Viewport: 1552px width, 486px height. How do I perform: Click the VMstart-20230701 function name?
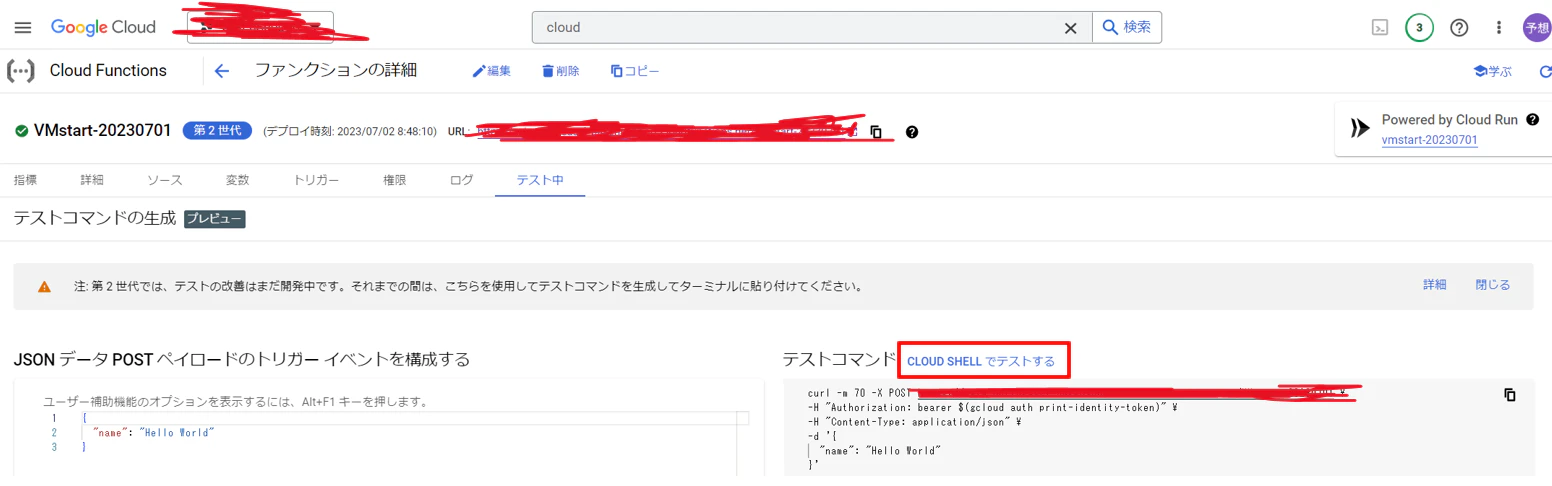(102, 131)
